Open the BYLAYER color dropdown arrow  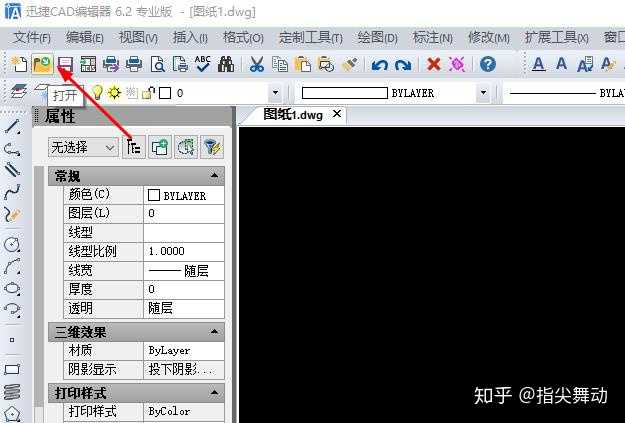click(x=483, y=93)
